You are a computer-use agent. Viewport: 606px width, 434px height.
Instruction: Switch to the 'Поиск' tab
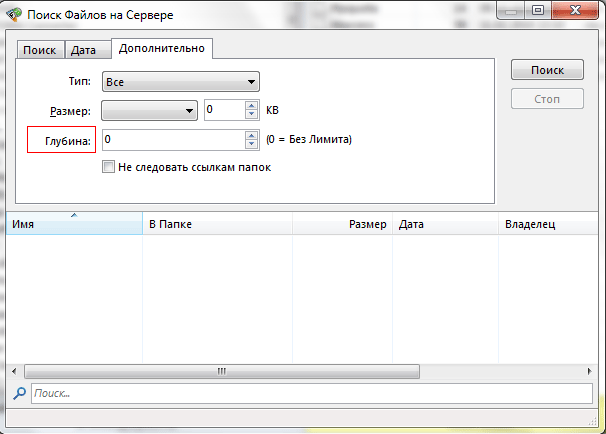click(40, 50)
